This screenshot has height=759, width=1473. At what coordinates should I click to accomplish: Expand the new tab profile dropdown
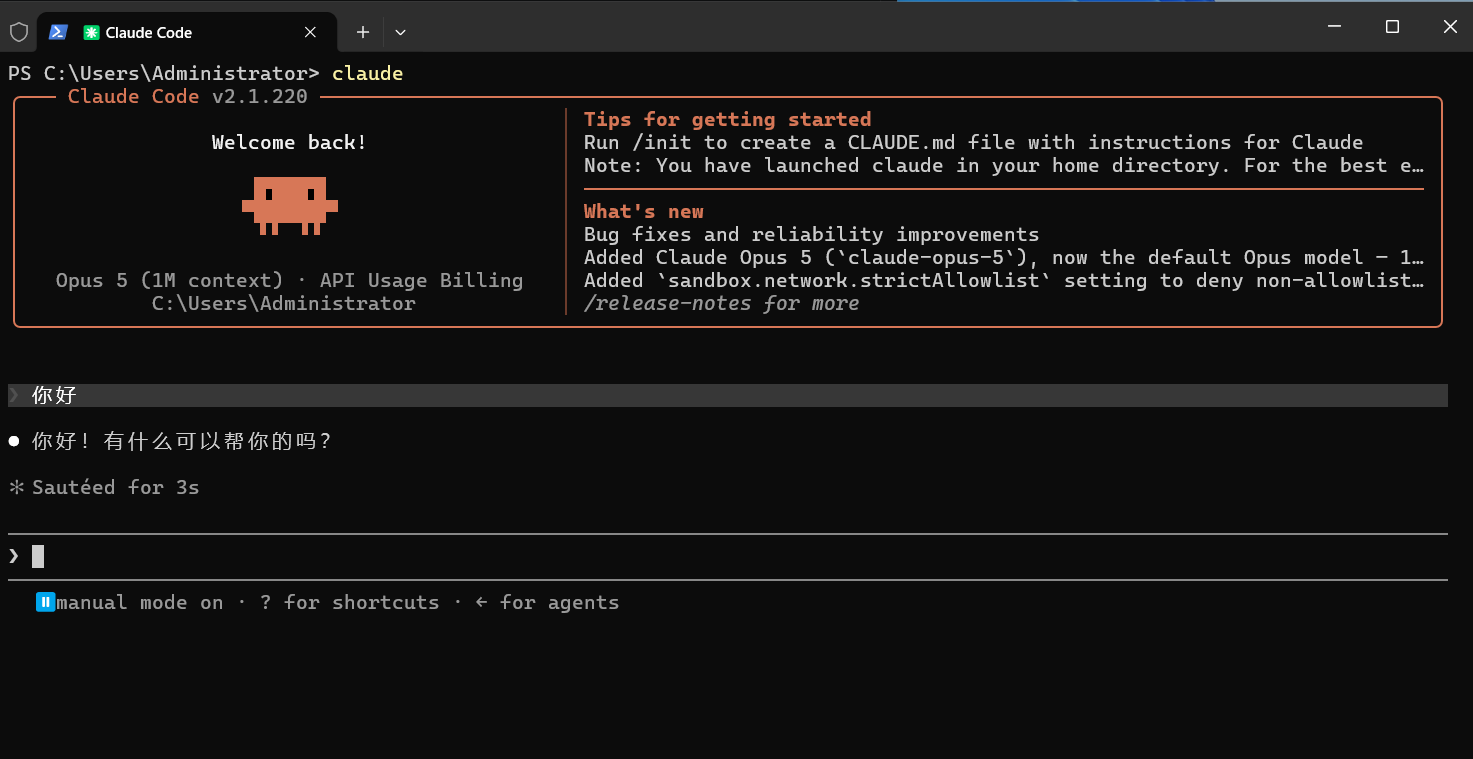tap(400, 32)
